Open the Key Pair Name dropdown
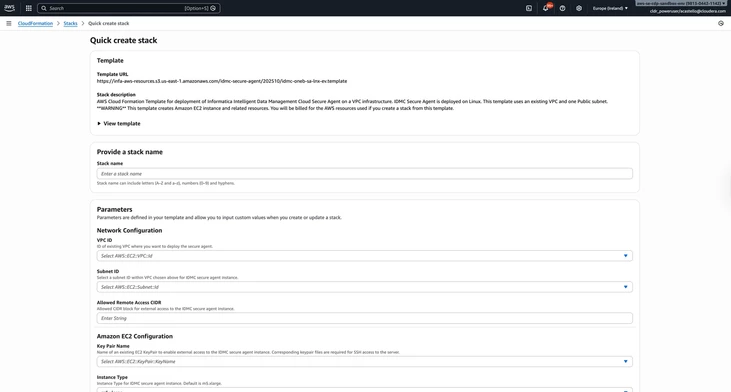The image size is (731, 392). point(365,362)
